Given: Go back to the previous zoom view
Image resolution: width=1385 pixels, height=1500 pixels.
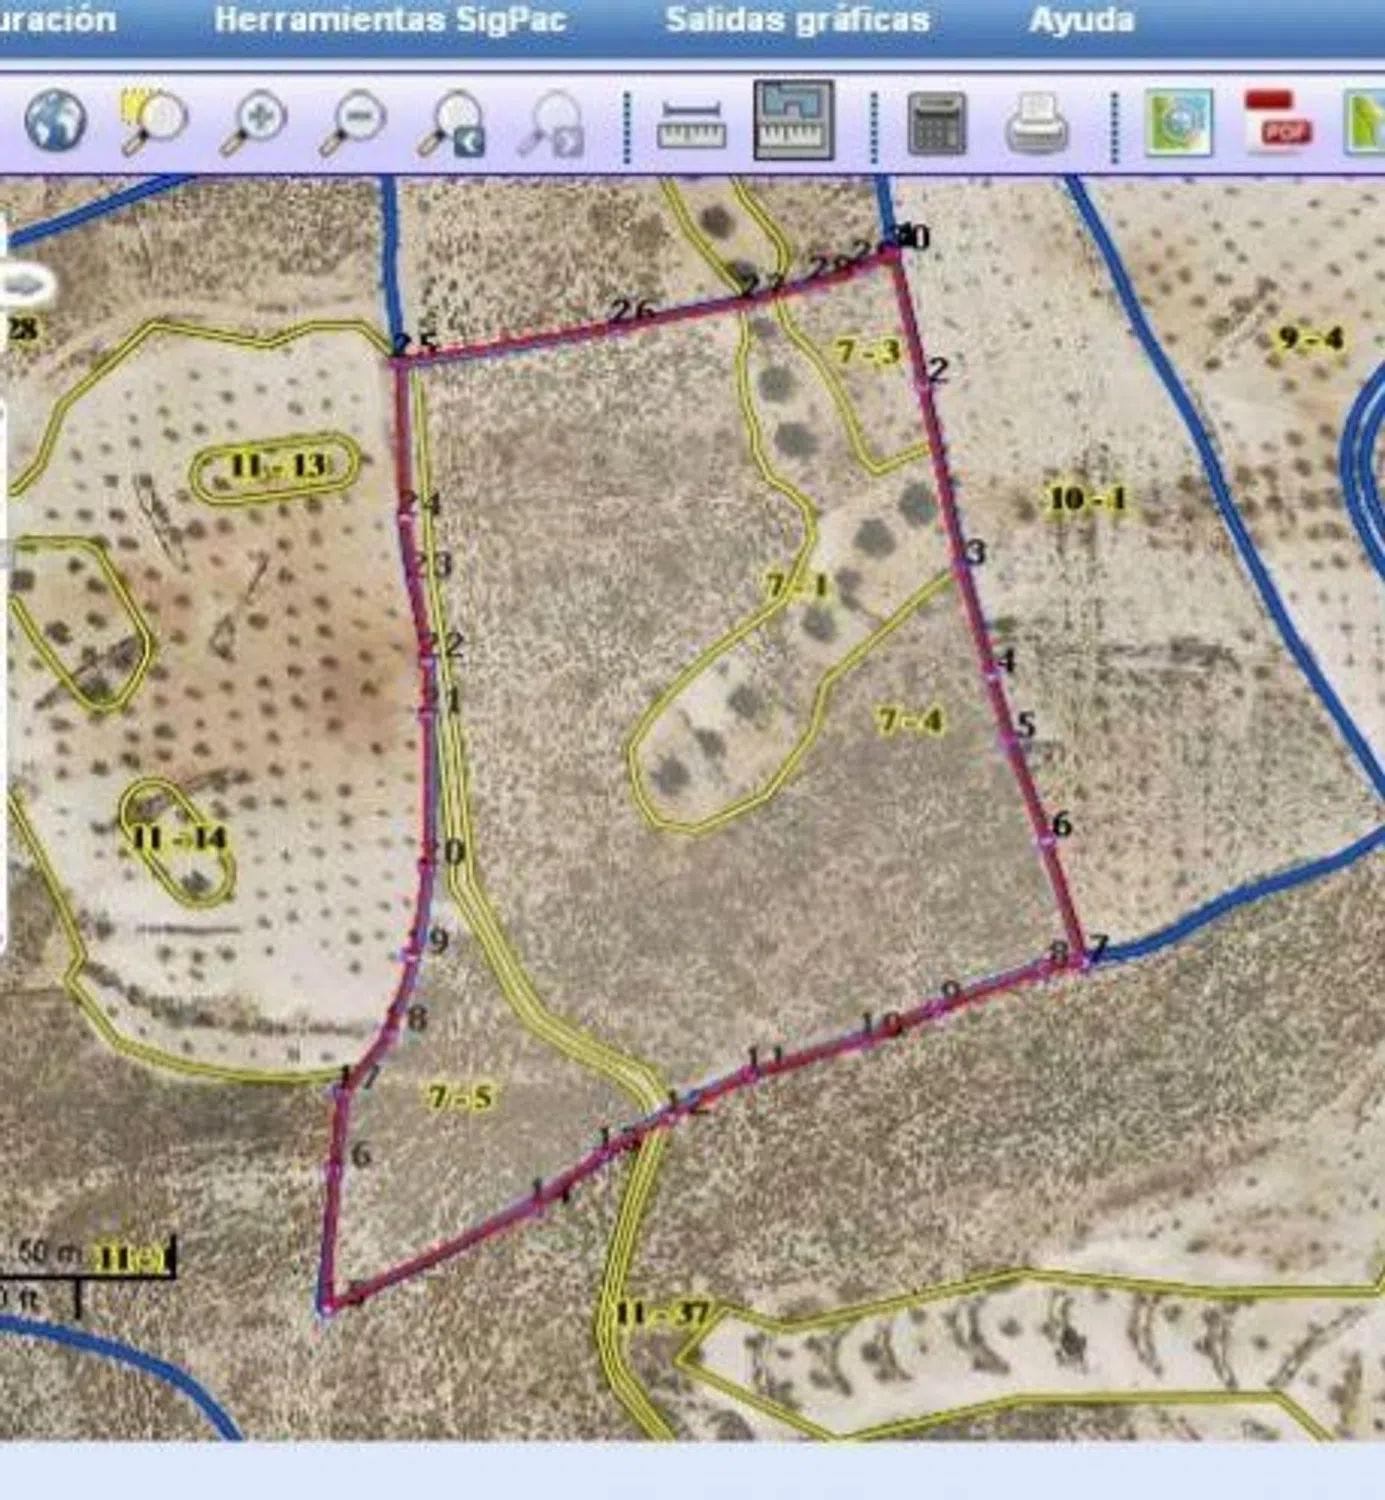Looking at the screenshot, I should point(452,124).
